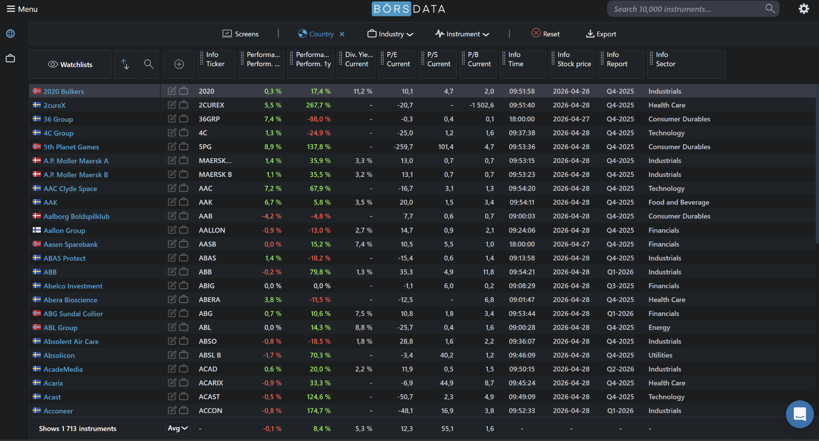Click the note edit icon for ABAS Protect
Viewport: 819px width, 441px height.
[x=172, y=258]
